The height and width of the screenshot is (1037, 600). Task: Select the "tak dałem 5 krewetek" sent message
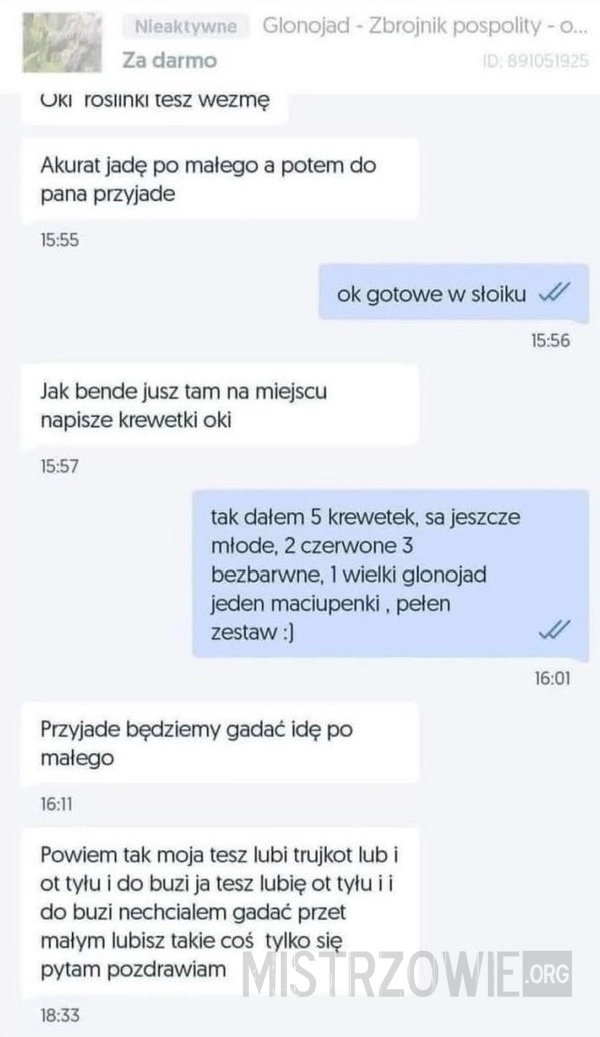coord(390,574)
